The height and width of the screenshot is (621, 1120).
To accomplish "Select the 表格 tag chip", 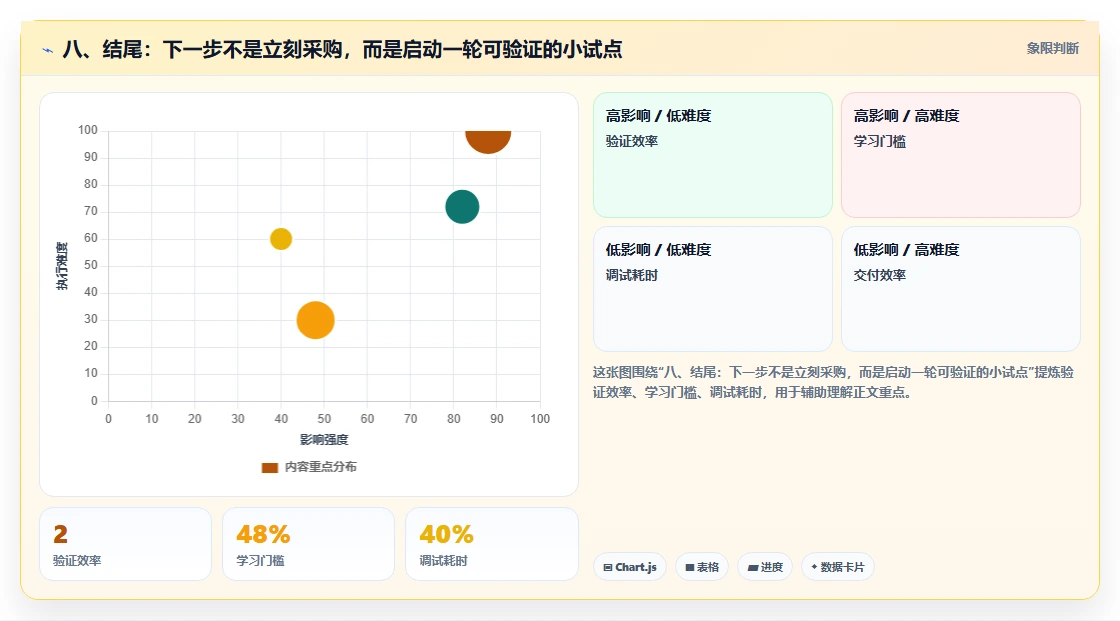I will coord(702,567).
